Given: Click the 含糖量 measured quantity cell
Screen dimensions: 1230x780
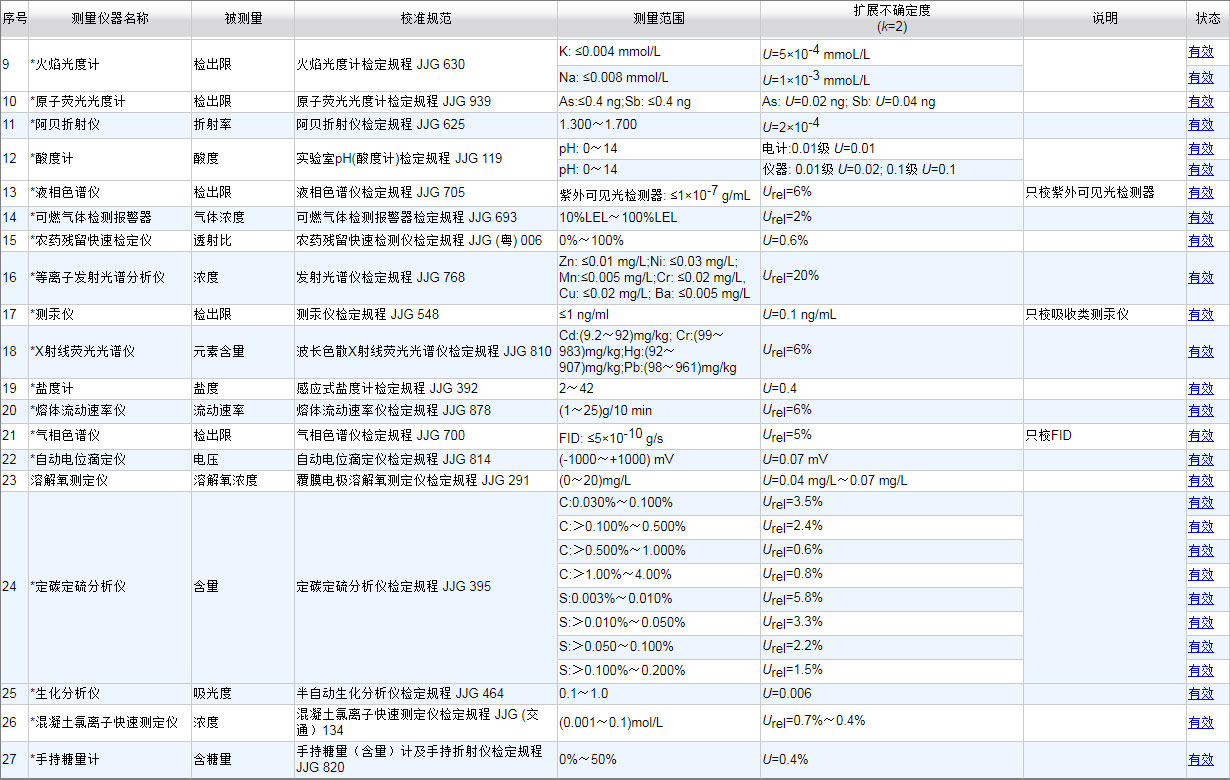Looking at the screenshot, I should (243, 759).
